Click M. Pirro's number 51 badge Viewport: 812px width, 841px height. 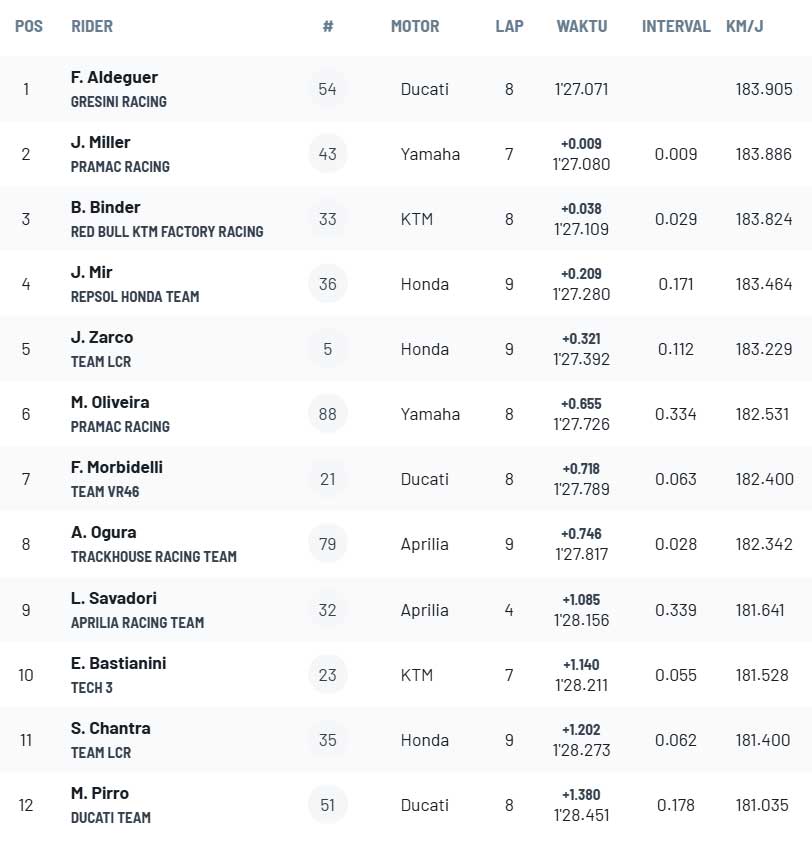tap(328, 805)
